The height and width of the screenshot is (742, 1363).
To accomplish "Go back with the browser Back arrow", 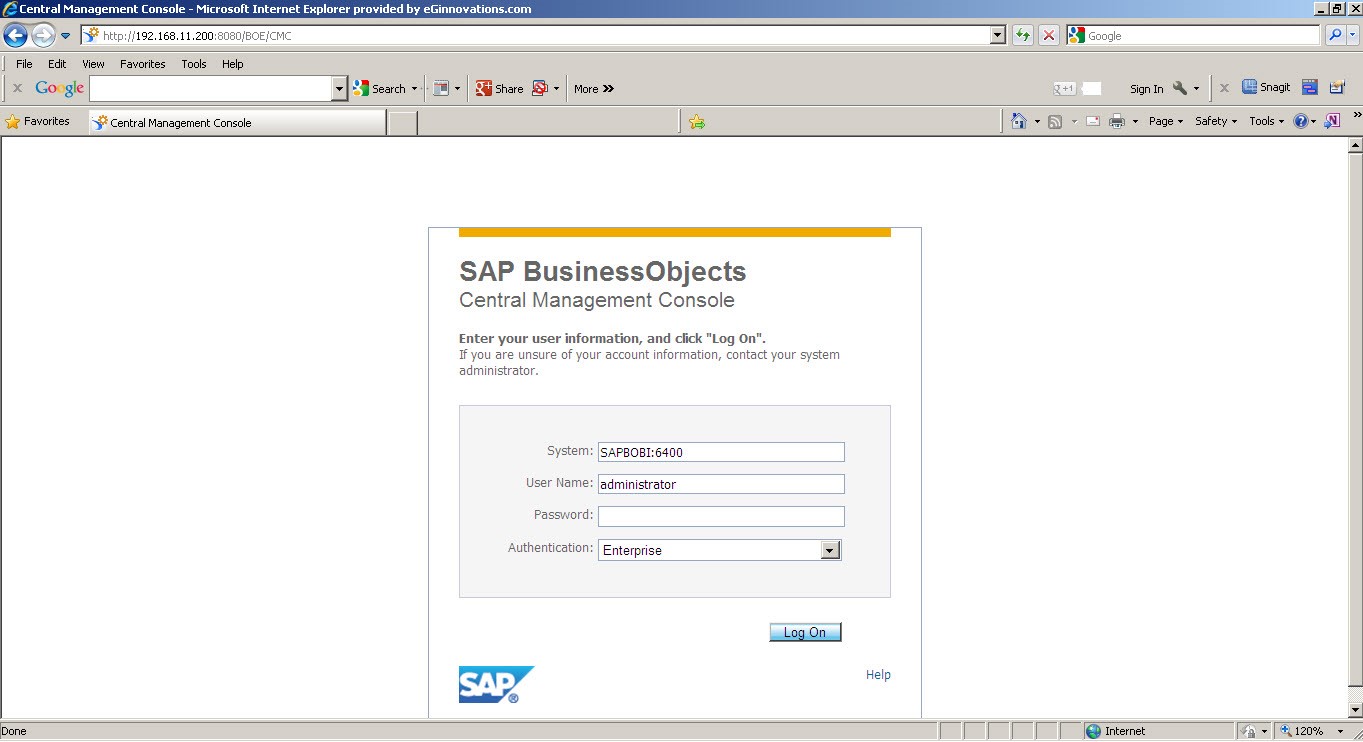I will point(15,35).
